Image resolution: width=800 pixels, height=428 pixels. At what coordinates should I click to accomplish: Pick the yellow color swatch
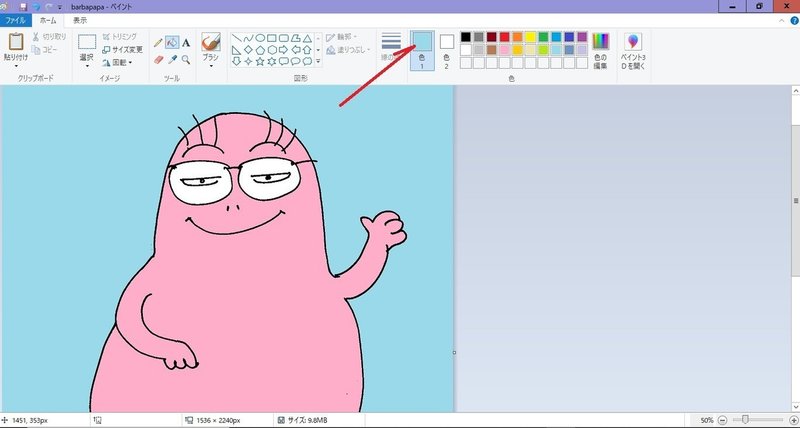coord(531,37)
